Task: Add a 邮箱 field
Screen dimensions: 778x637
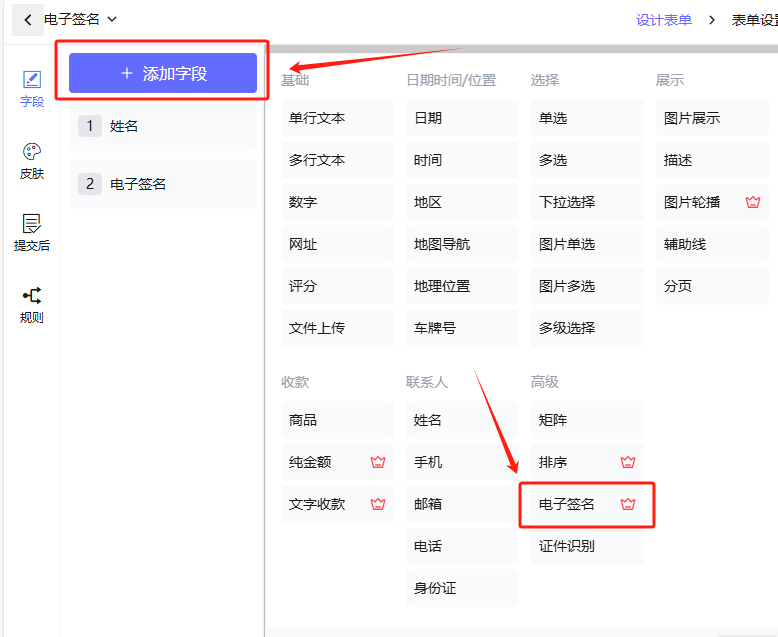Action: coord(462,504)
